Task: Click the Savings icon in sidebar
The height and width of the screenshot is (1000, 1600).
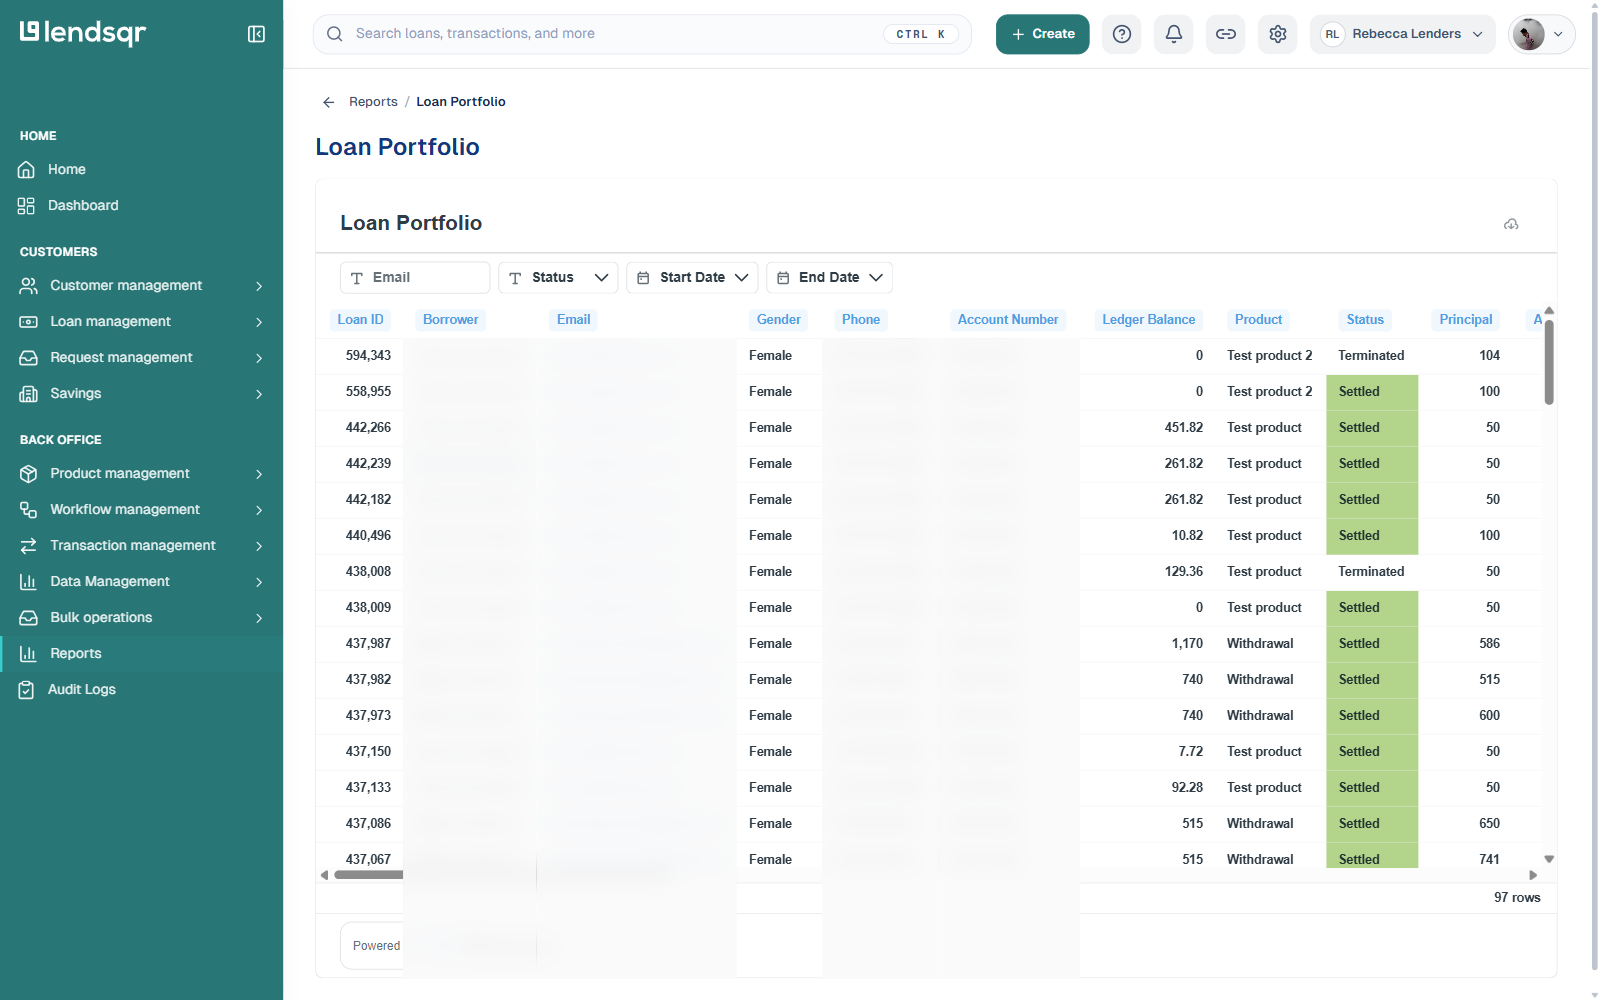Action: pyautogui.click(x=29, y=394)
